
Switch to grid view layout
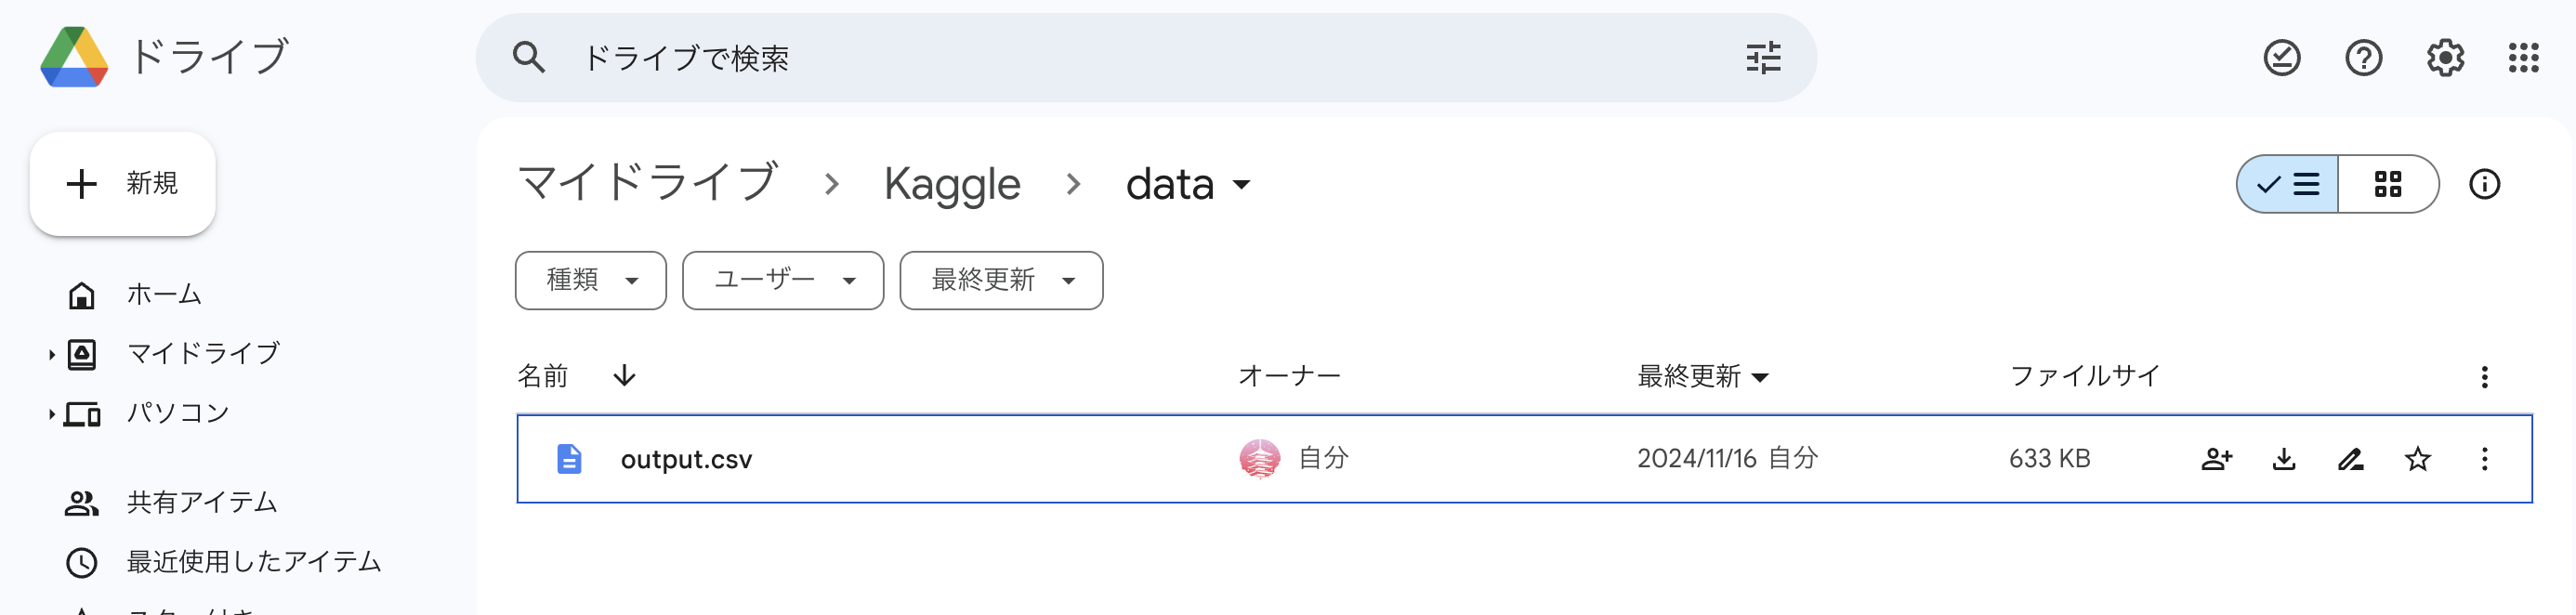point(2388,184)
